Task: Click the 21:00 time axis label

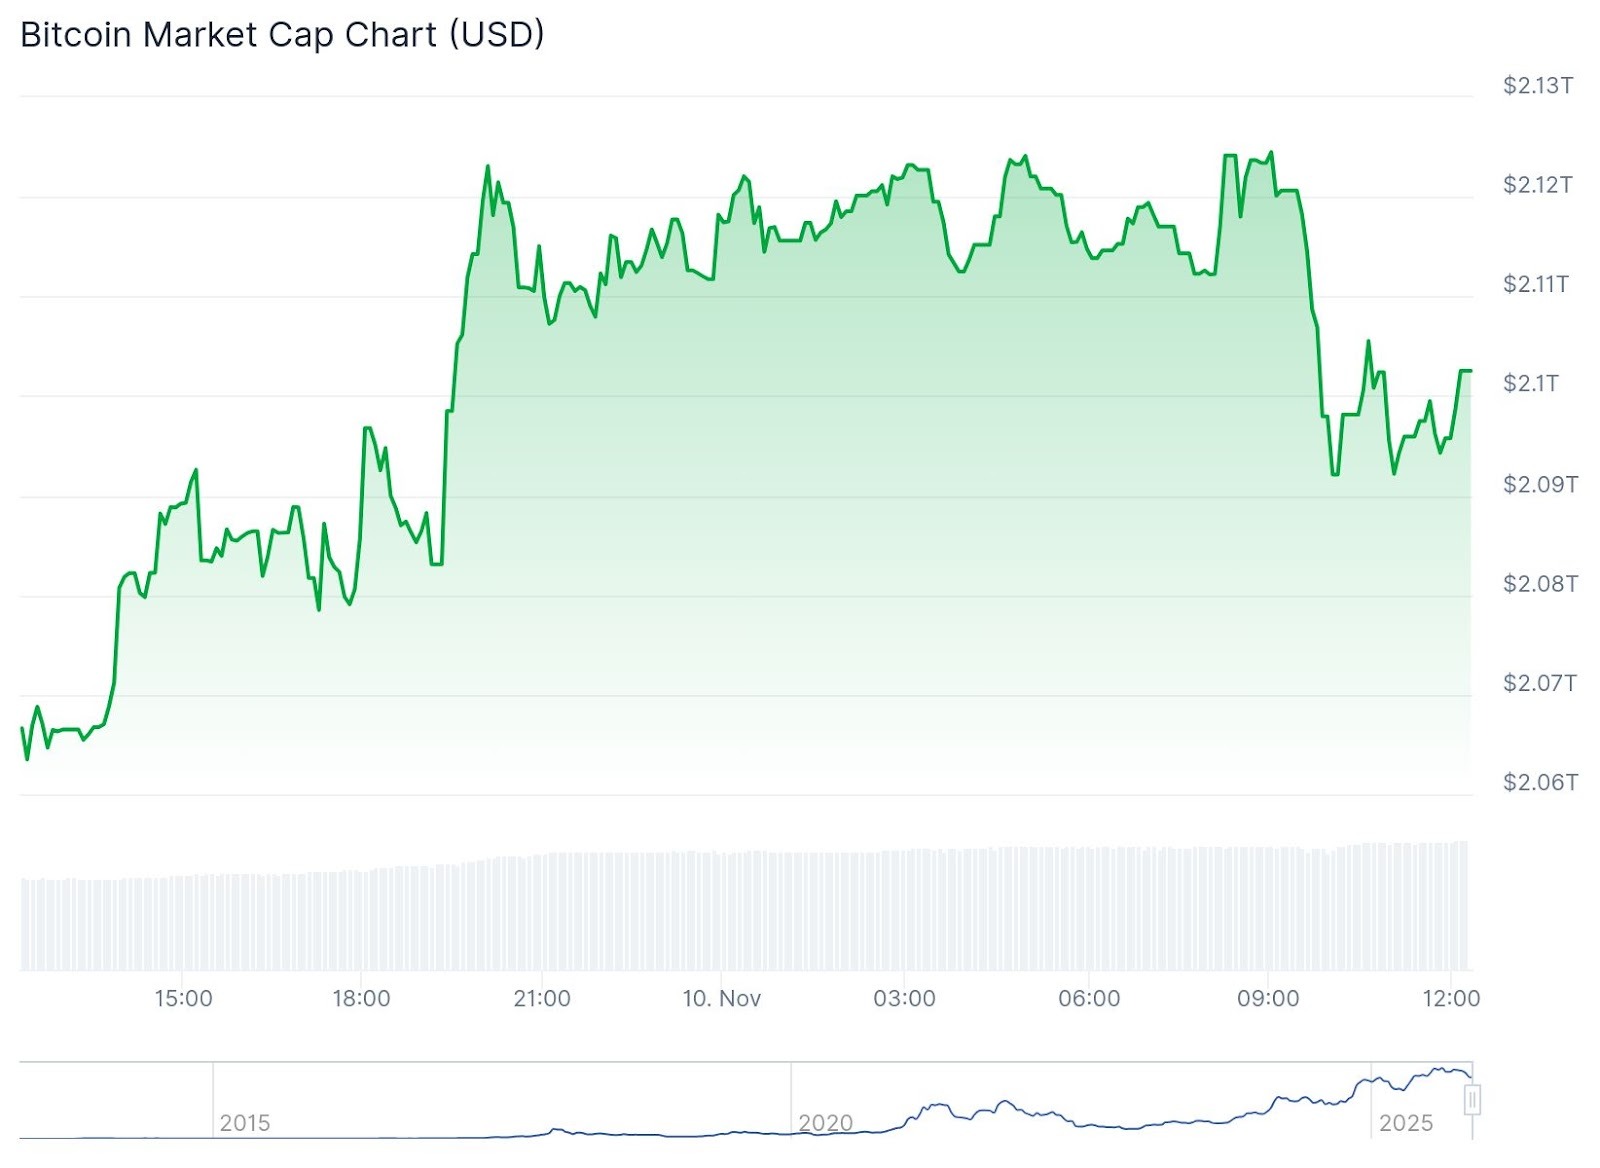Action: pos(542,998)
